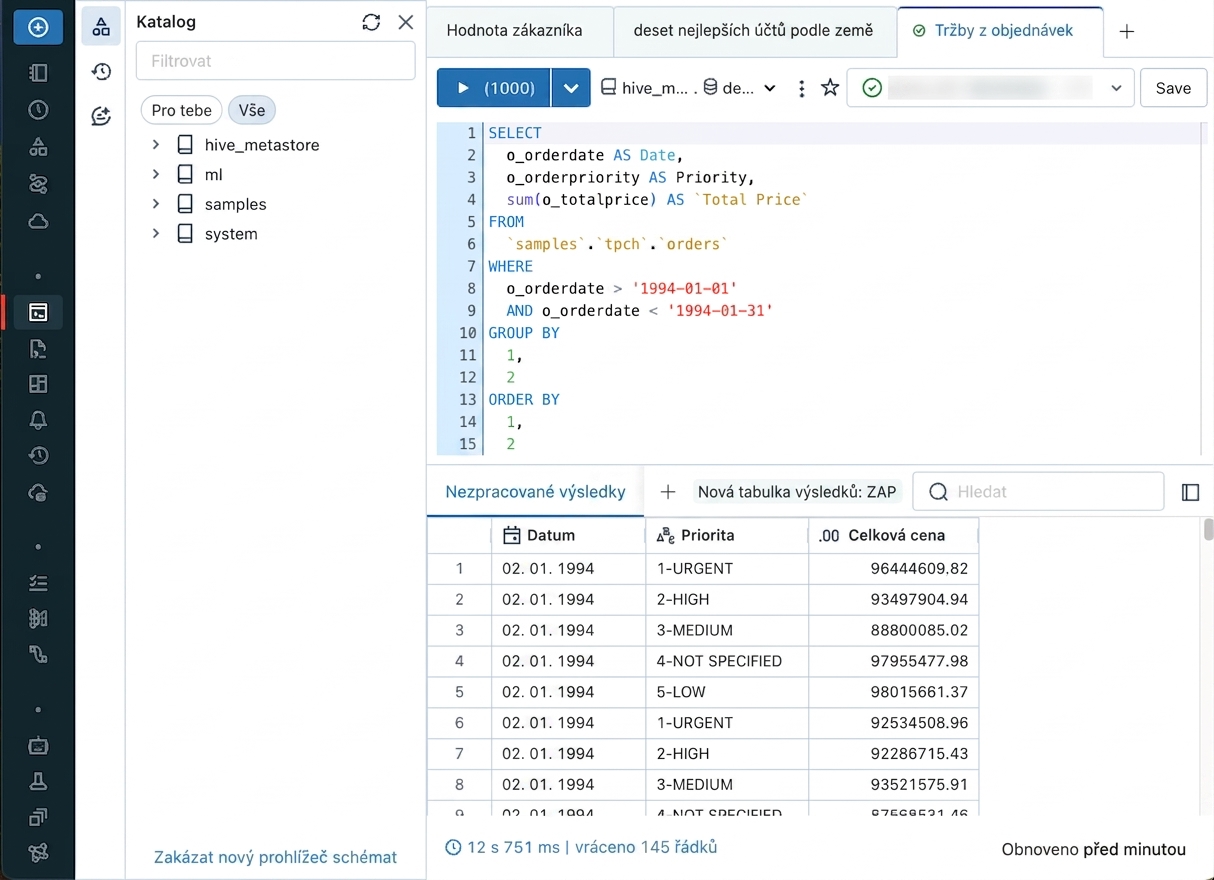Open Pipelines icon in left sidebar
The height and width of the screenshot is (880, 1214).
[38, 655]
